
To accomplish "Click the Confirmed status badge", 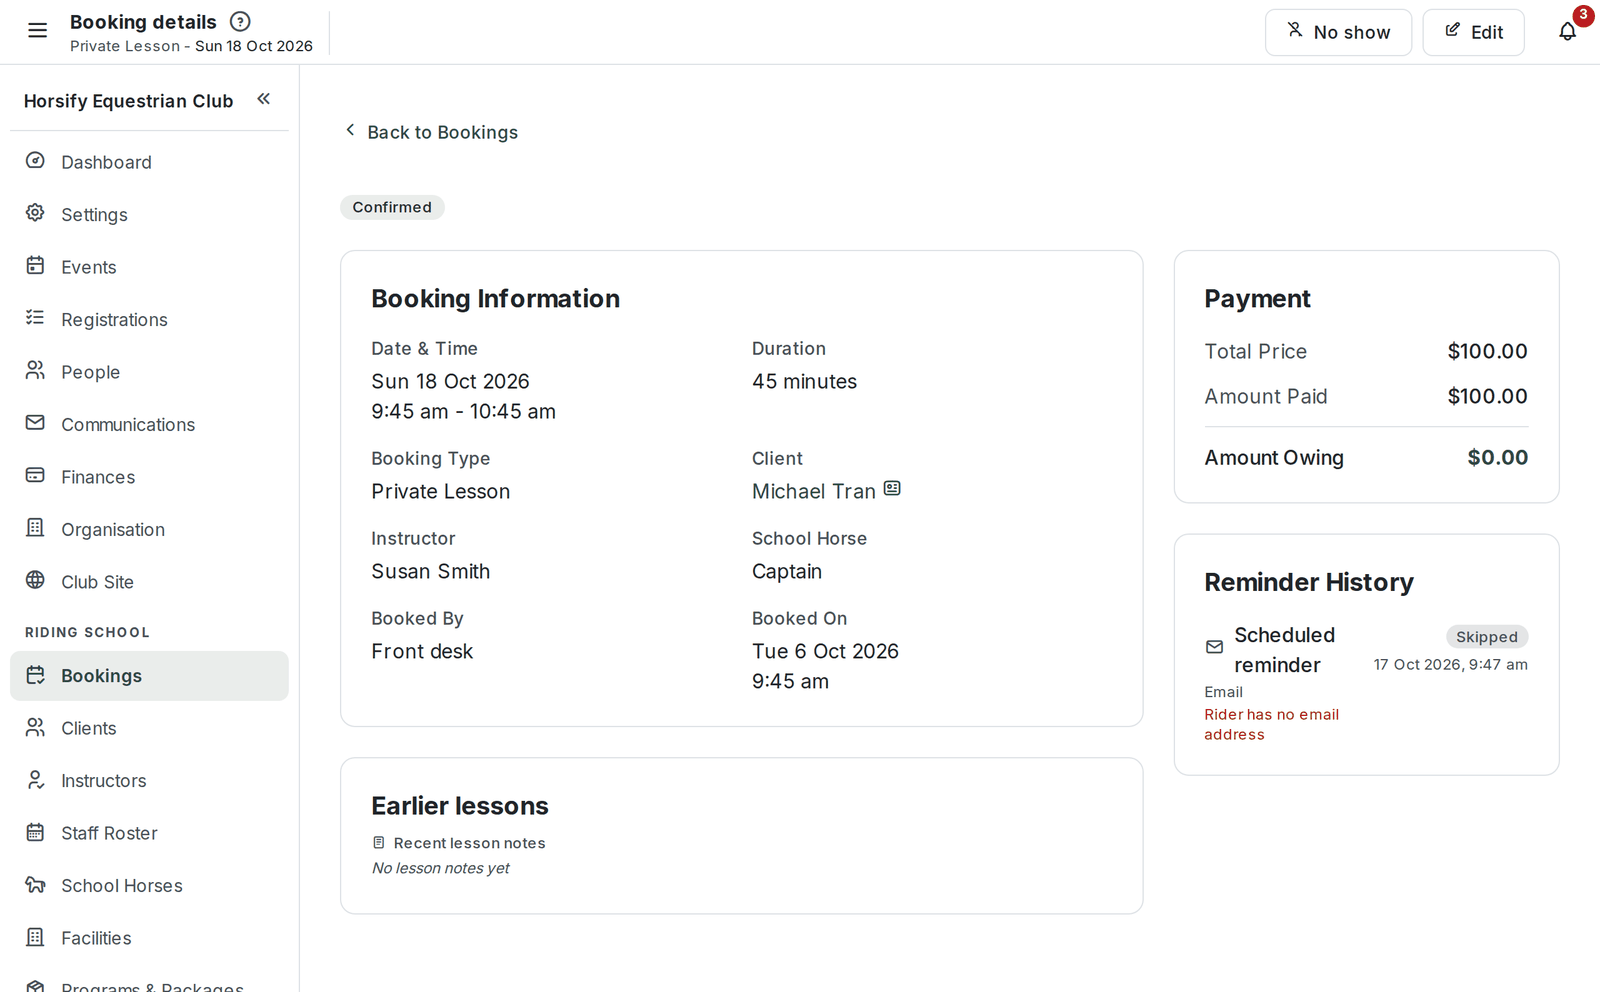I will pyautogui.click(x=392, y=207).
